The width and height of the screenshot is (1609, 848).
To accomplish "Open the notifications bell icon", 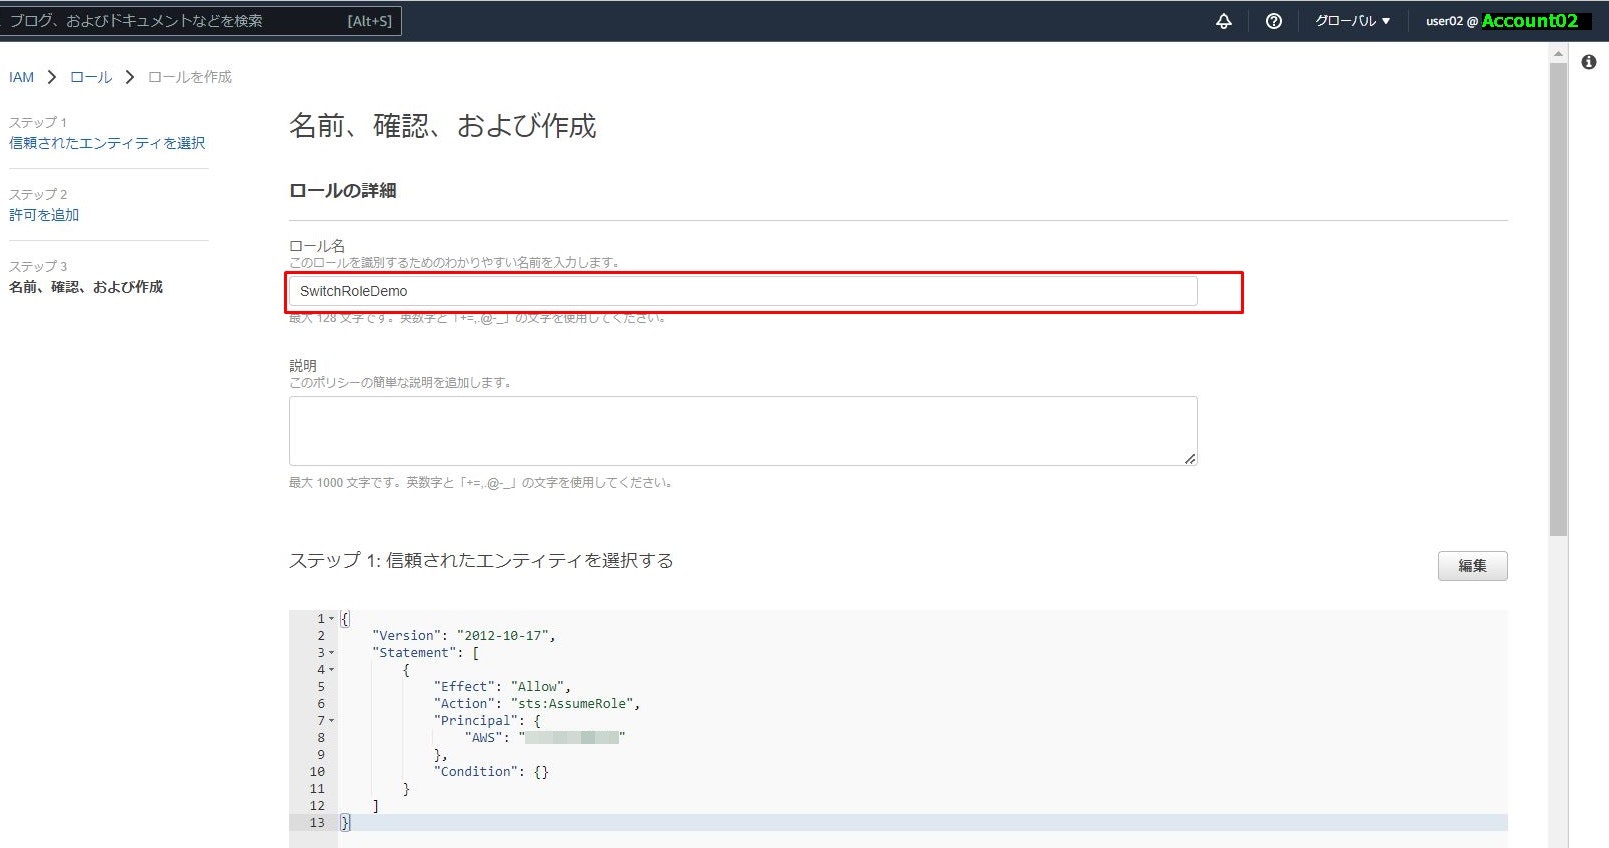I will pyautogui.click(x=1224, y=21).
